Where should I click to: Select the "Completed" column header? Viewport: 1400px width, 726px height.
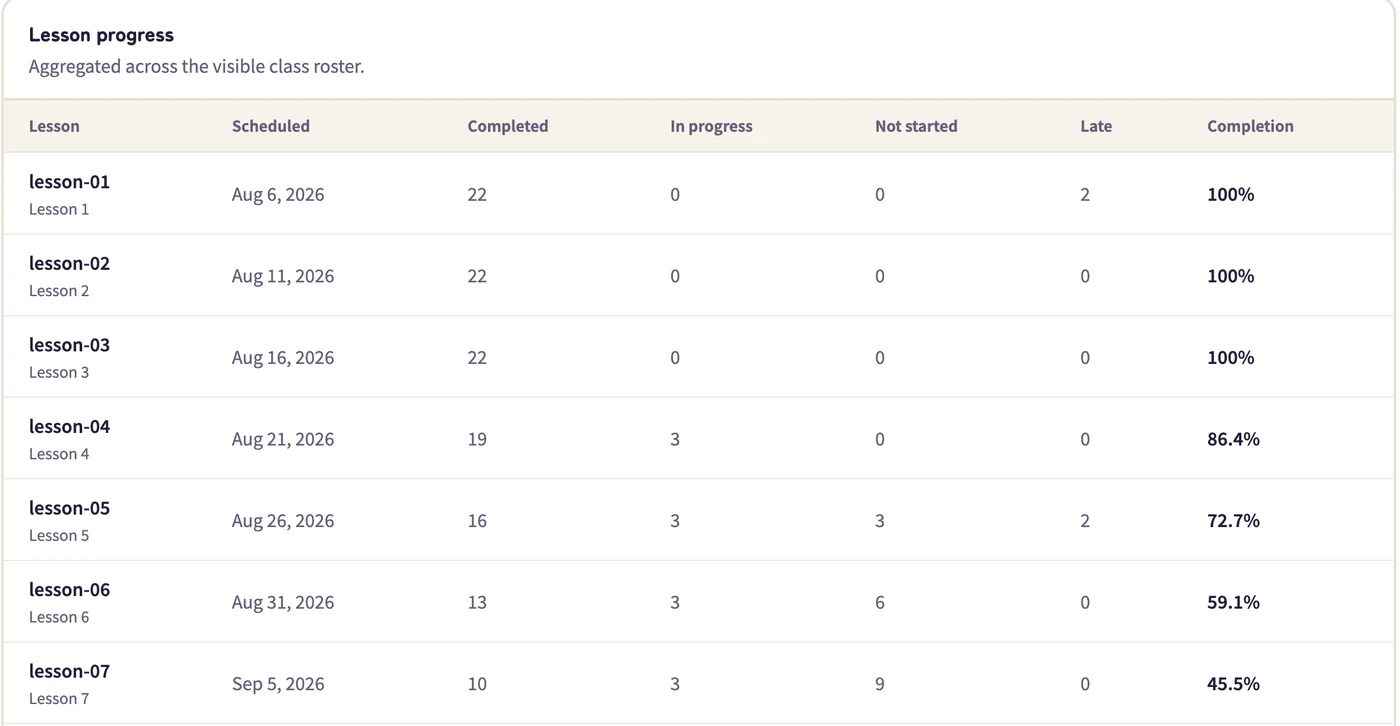point(508,126)
